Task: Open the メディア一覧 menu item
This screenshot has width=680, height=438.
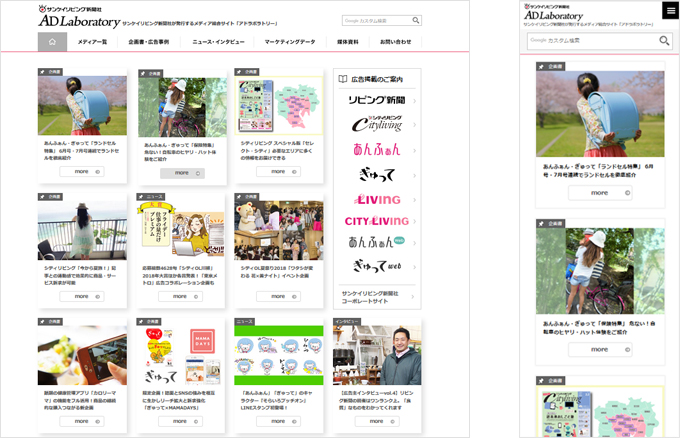Action: (92, 42)
